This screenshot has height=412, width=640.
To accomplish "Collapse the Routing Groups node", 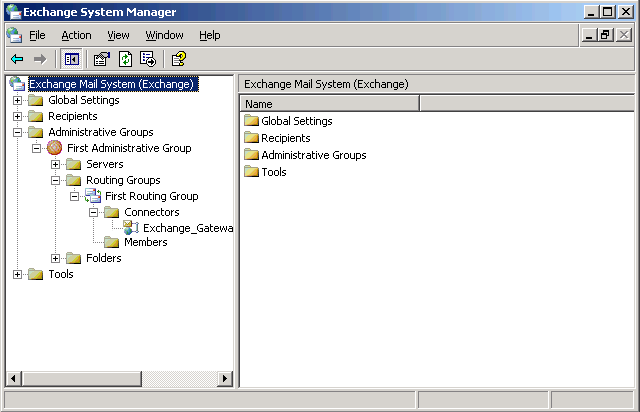I will pos(56,180).
